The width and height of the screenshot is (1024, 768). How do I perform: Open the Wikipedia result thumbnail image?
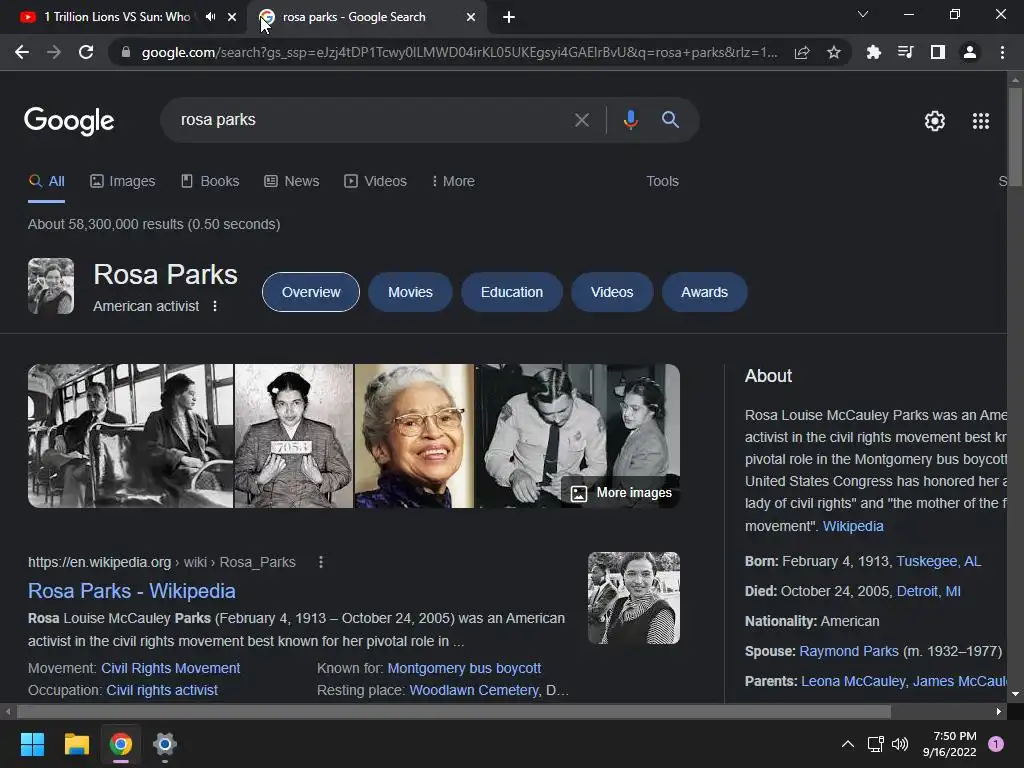(x=633, y=598)
